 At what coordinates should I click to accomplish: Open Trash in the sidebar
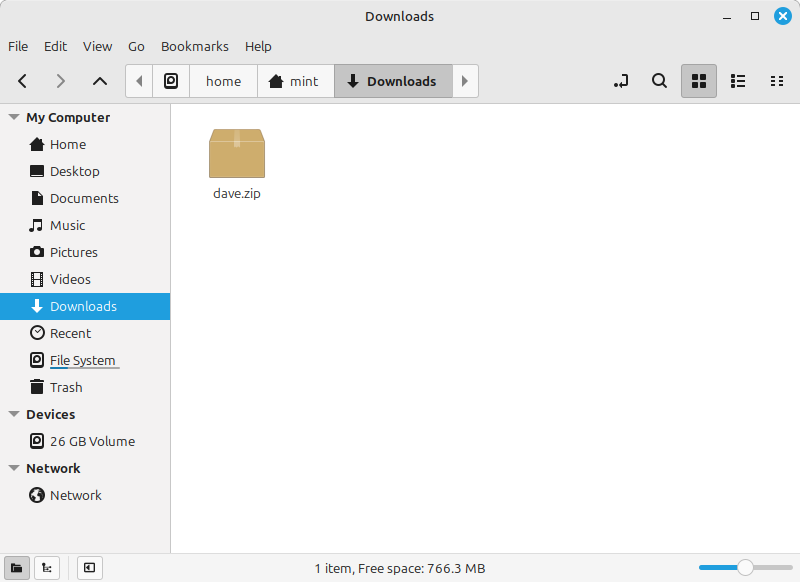[66, 387]
